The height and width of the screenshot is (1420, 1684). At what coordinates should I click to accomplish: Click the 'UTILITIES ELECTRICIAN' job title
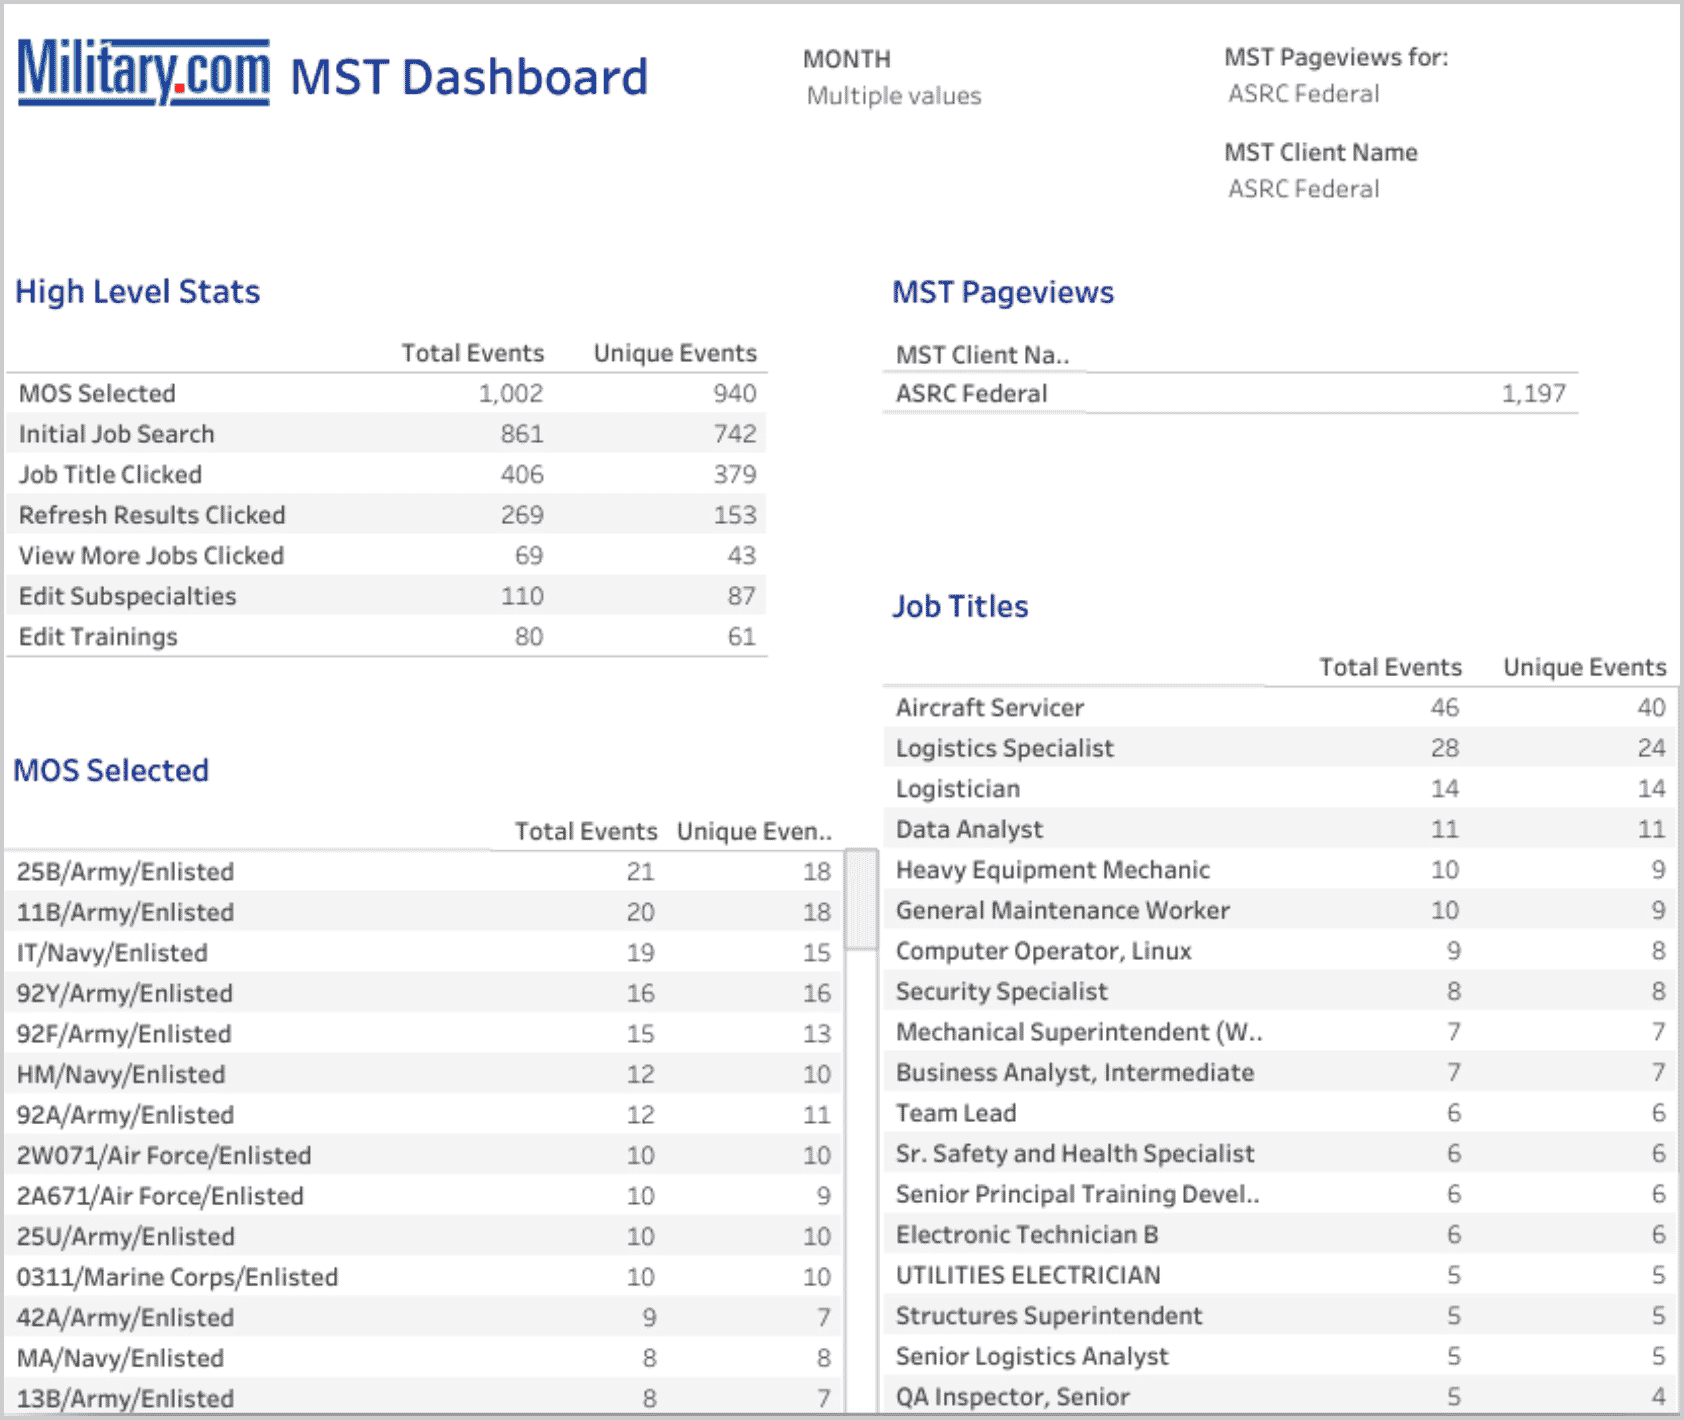1028,1275
